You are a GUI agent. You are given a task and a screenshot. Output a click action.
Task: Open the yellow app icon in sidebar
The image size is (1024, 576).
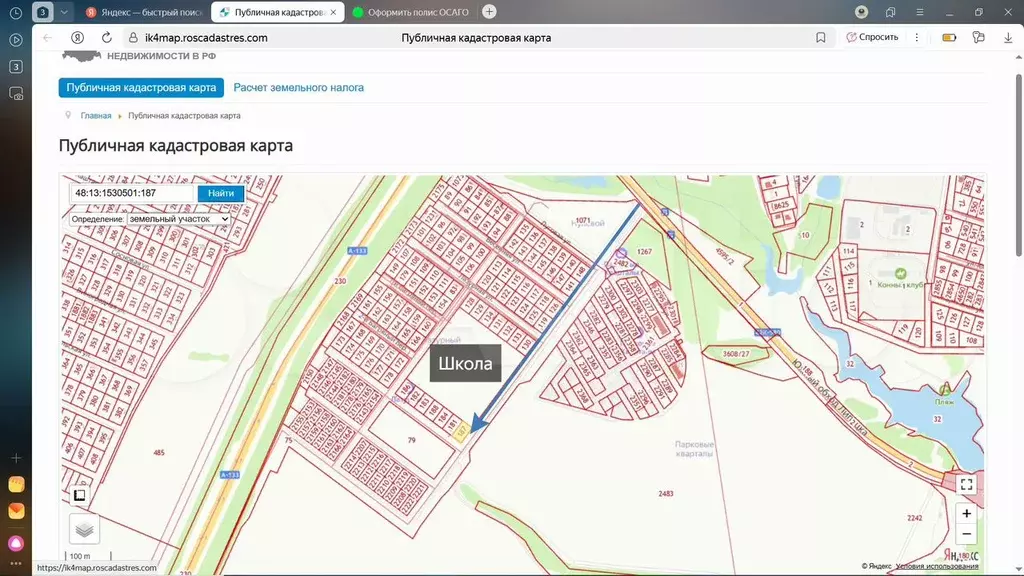pyautogui.click(x=16, y=485)
